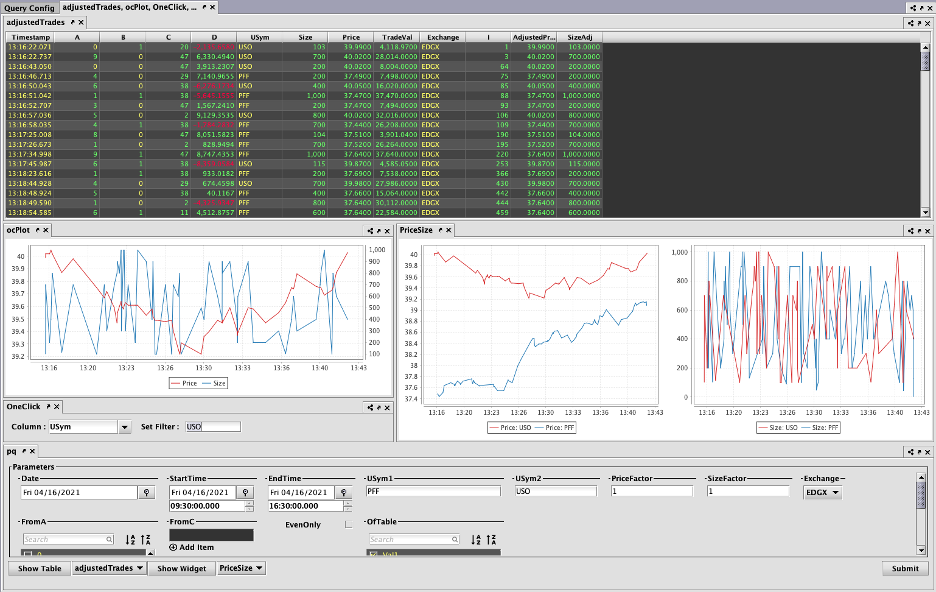The width and height of the screenshot is (936, 592).
Task: Toggle the EvenOnly checkbox
Action: pyautogui.click(x=349, y=525)
